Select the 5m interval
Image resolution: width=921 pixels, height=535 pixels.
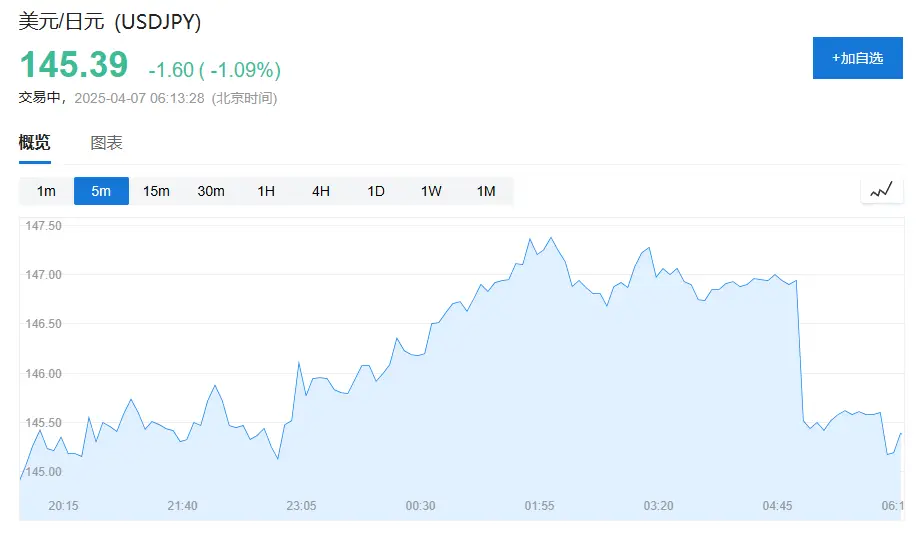pos(101,191)
